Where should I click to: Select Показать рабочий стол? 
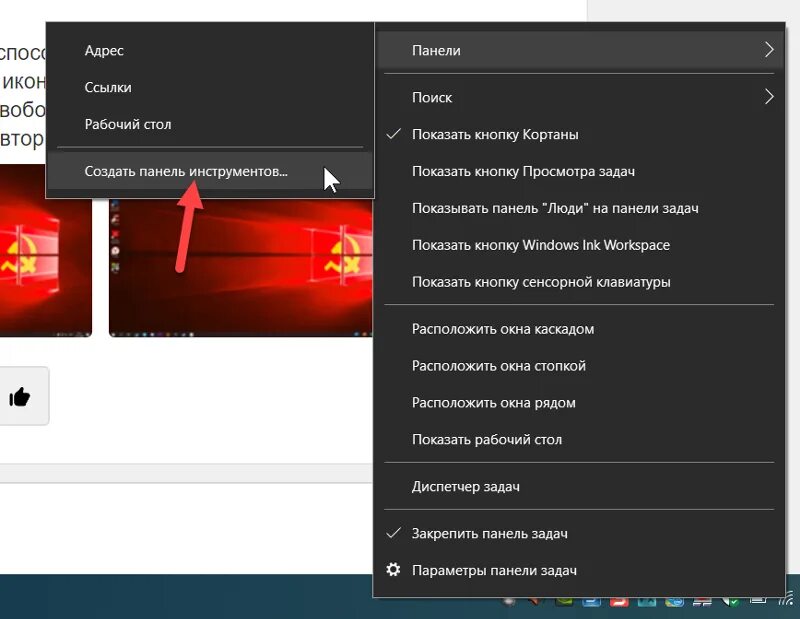click(579, 439)
